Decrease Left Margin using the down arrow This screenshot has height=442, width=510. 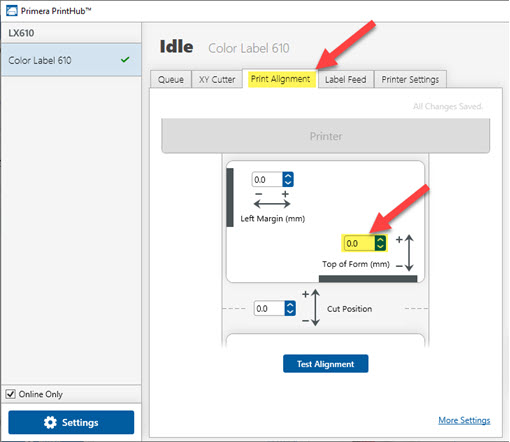(288, 183)
